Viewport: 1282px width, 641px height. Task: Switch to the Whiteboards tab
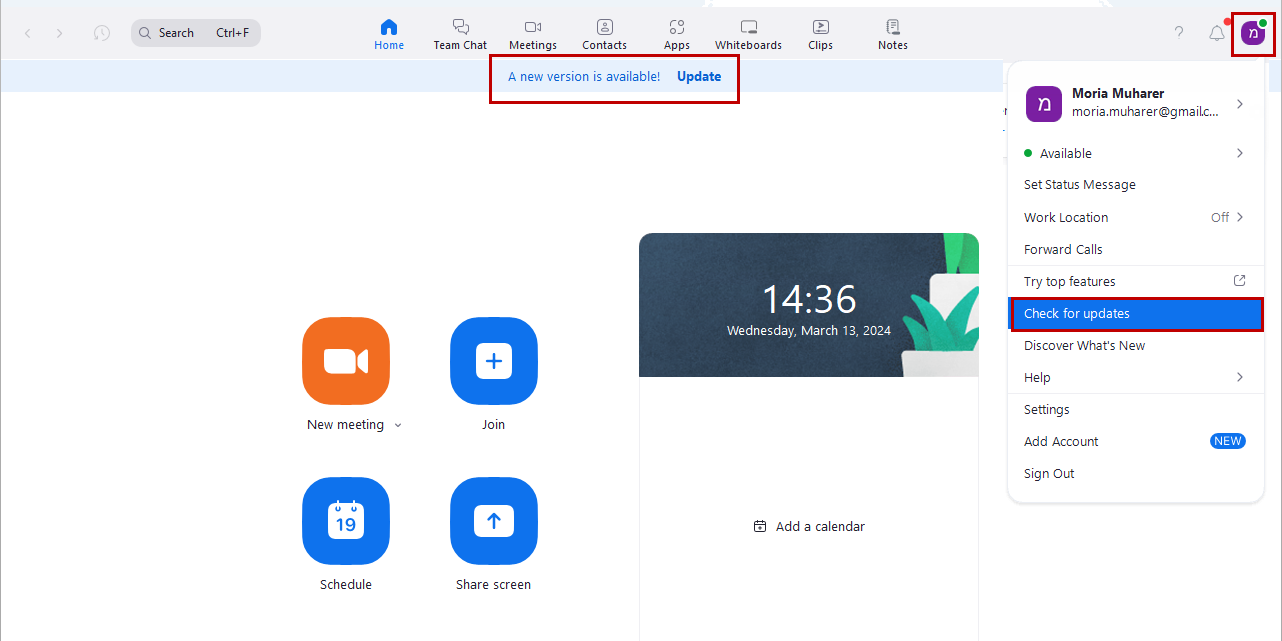[x=748, y=34]
